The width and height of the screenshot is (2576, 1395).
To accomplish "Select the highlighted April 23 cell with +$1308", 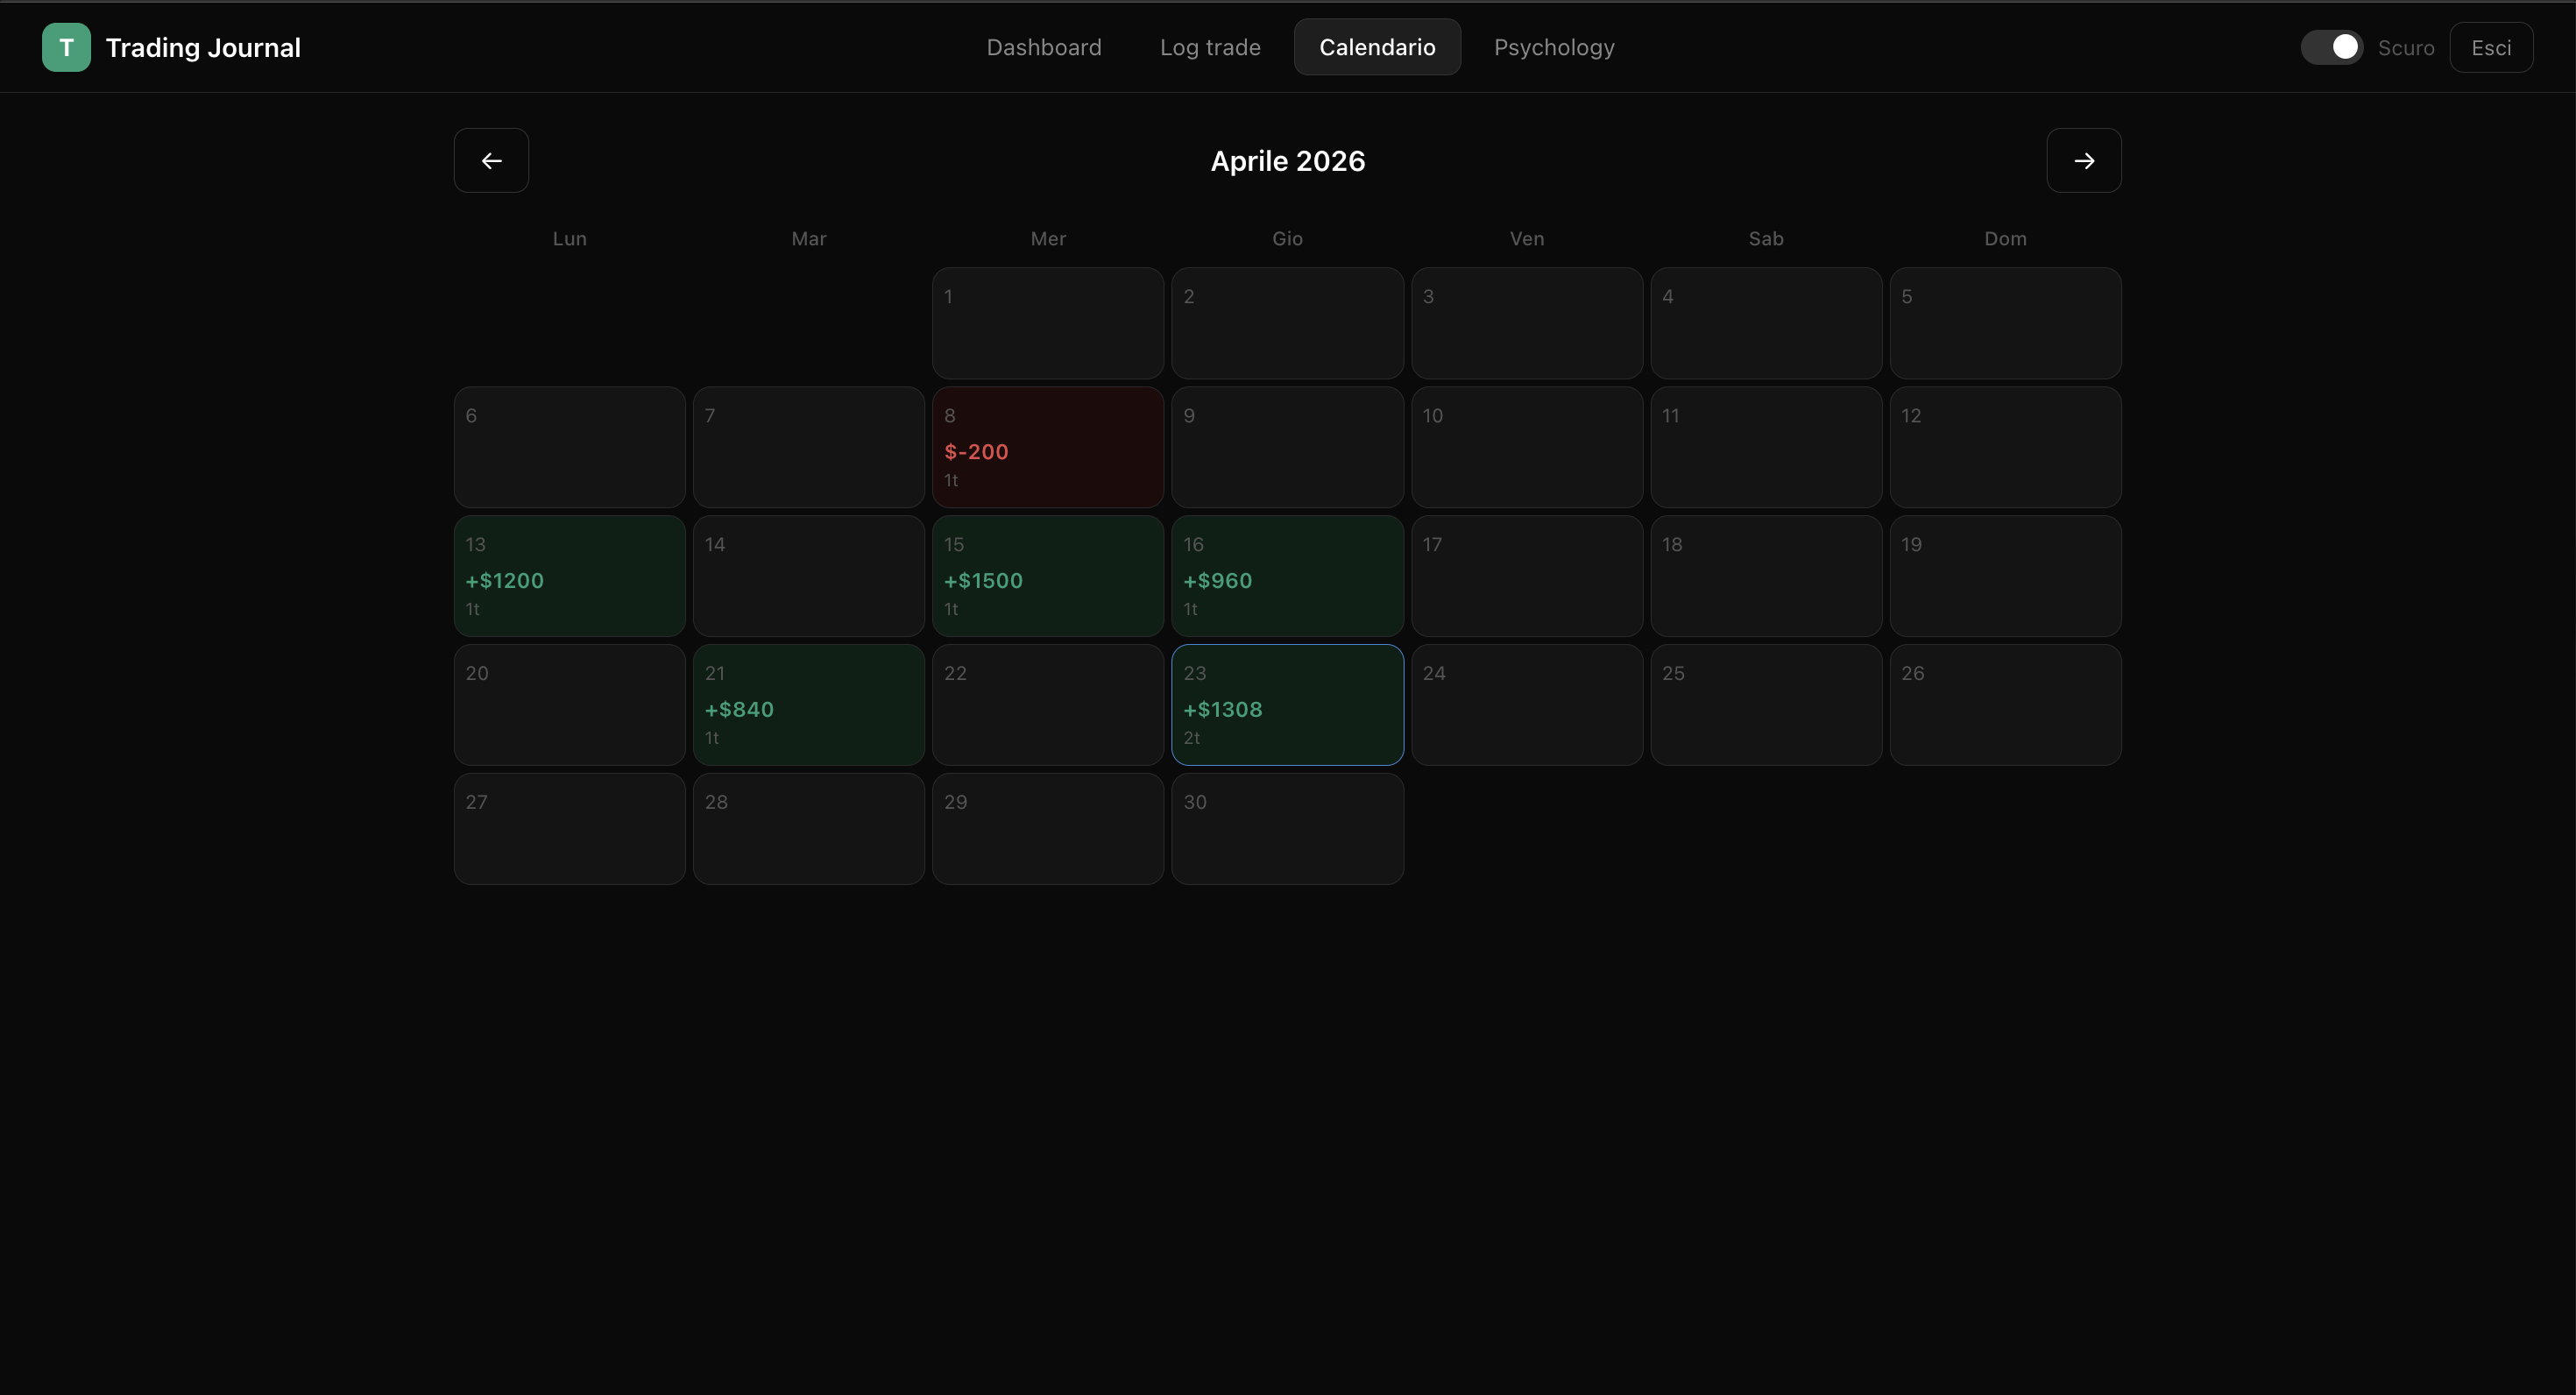I will (x=1287, y=704).
